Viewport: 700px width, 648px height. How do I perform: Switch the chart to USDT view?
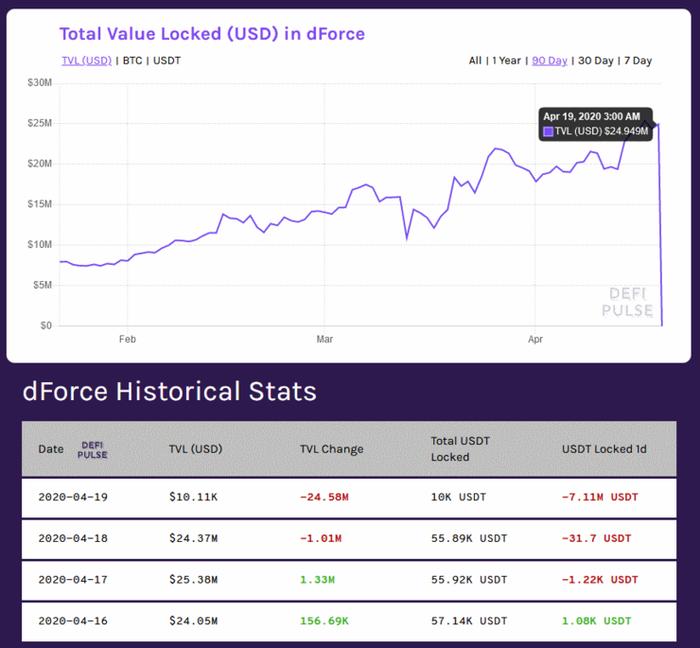[167, 60]
